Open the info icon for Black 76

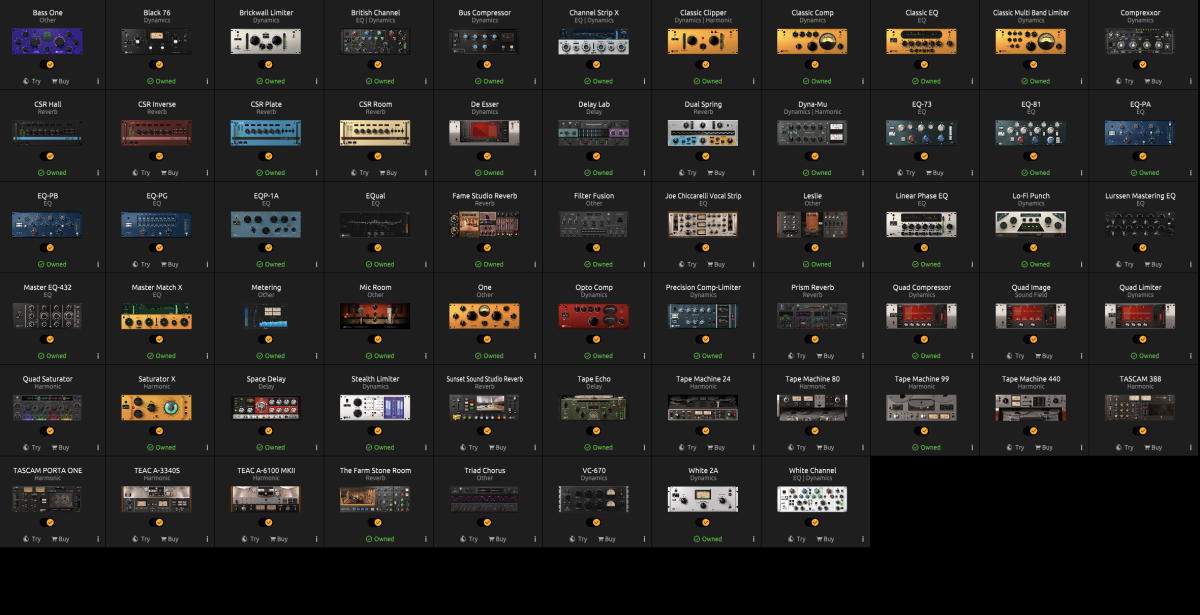208,81
